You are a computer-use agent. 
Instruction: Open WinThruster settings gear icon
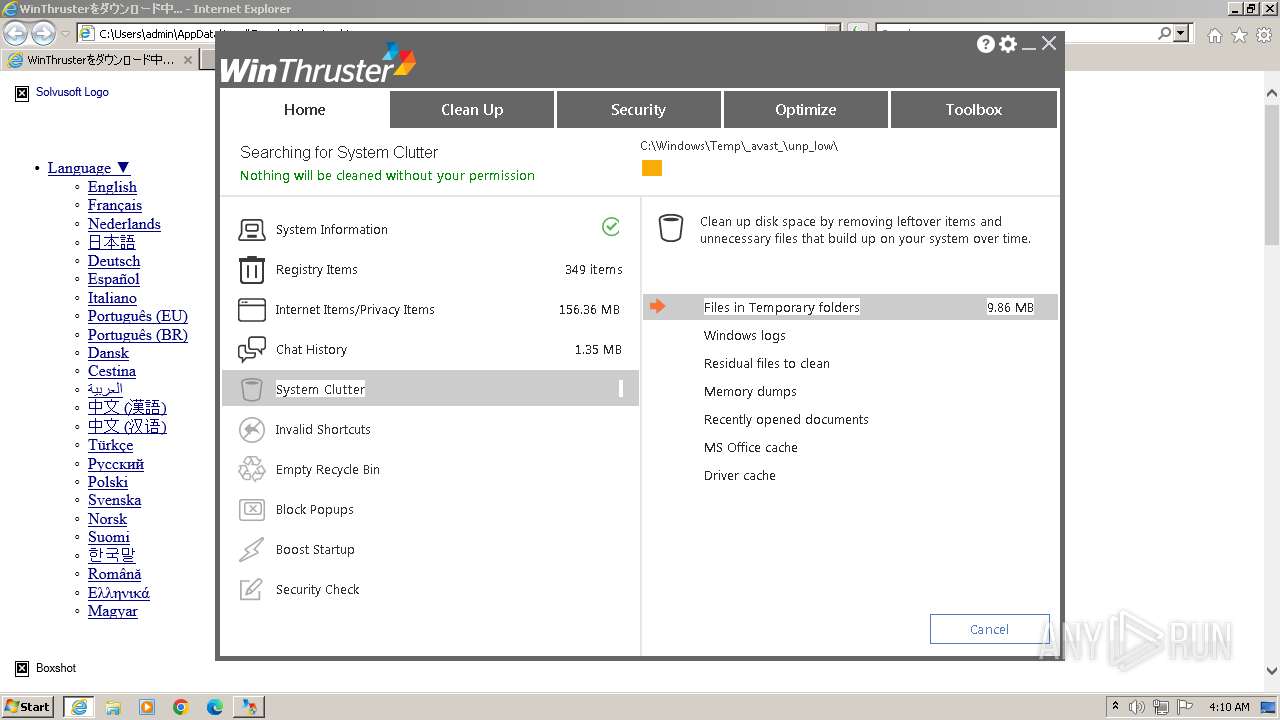[x=1008, y=44]
